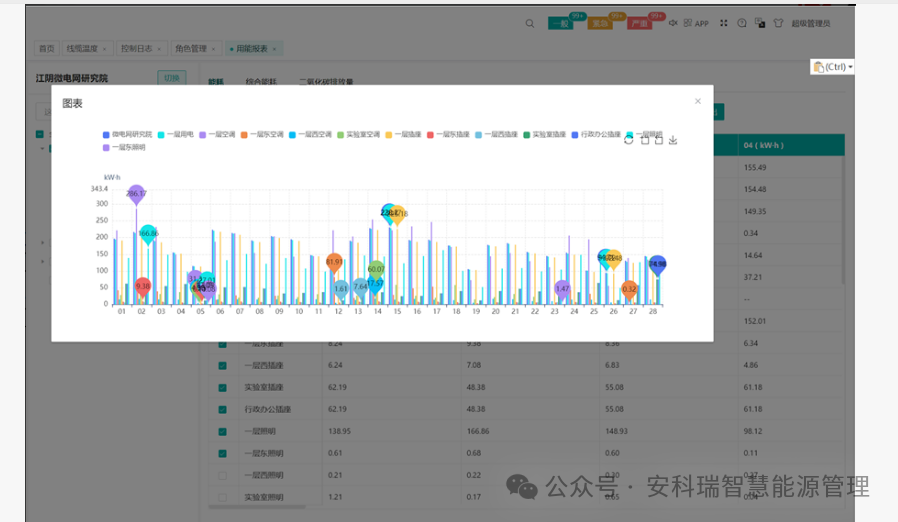Open the 一般 alarm badge
Viewport: 898px width, 522px height.
point(561,23)
